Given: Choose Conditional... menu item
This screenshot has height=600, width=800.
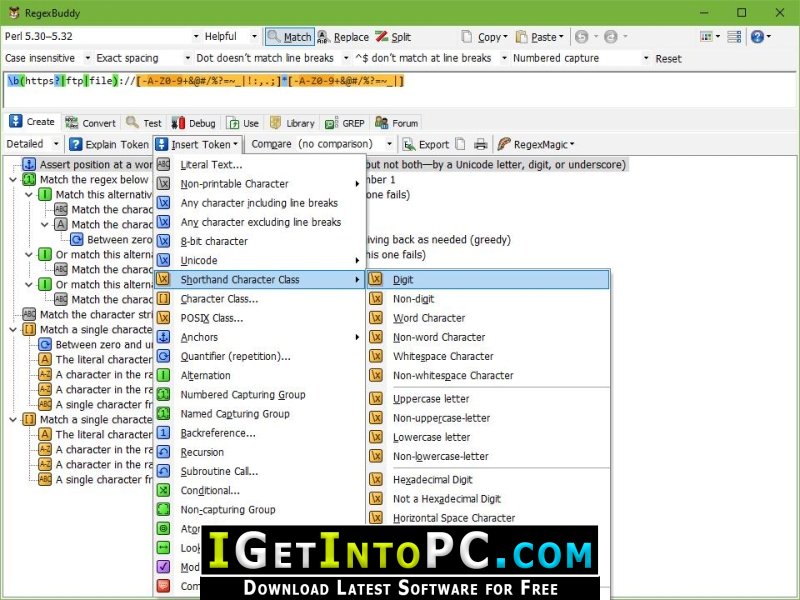Looking at the screenshot, I should 260,490.
